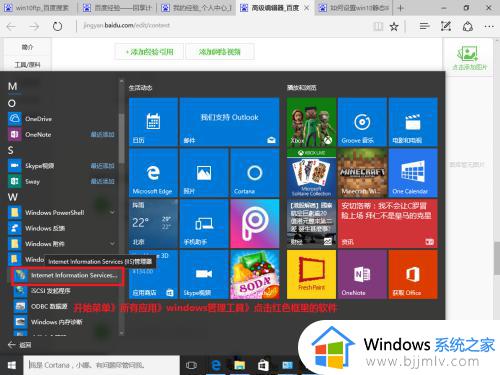Open the purple OneNote tile

362,275
